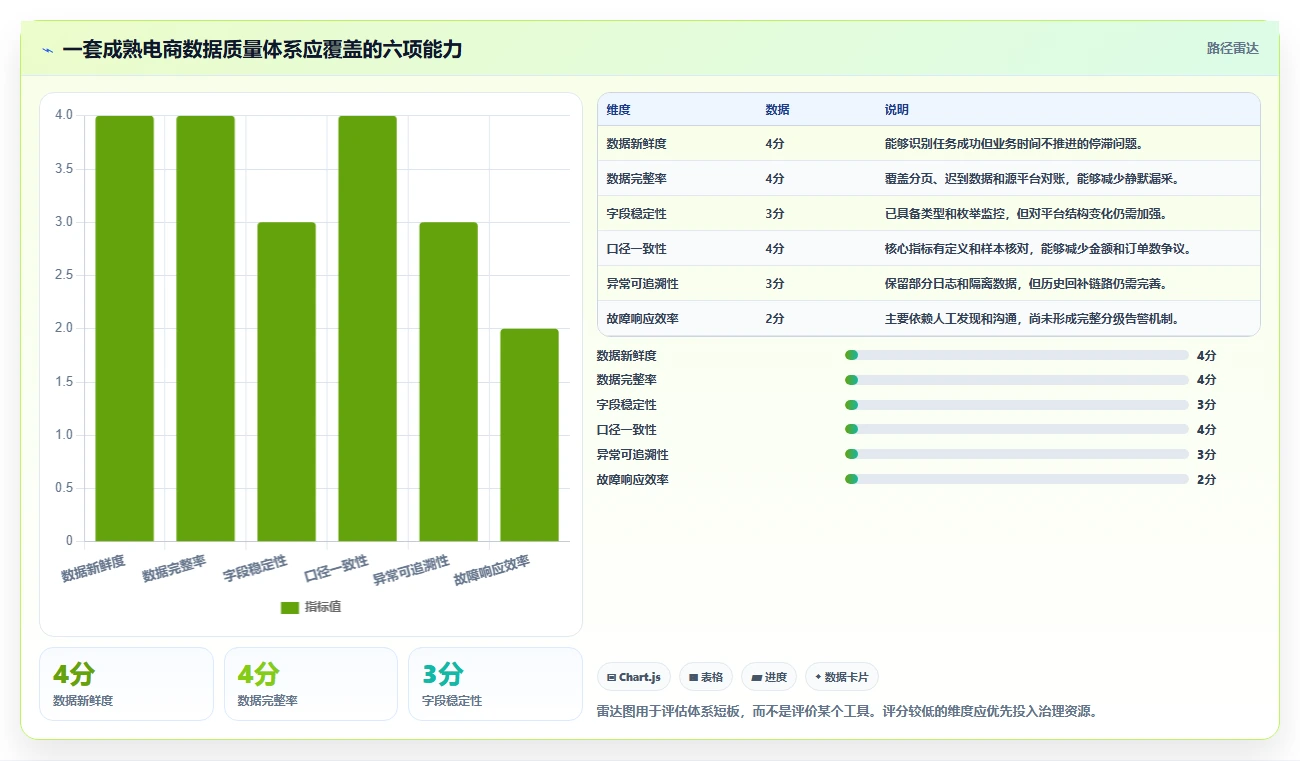Click the 数据新鲜度 bar in chart
The width and height of the screenshot is (1300, 761).
pos(125,328)
